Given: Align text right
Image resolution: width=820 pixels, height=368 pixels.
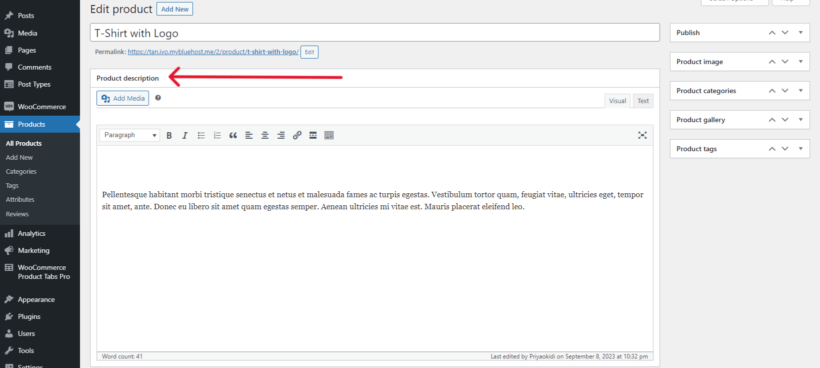Looking at the screenshot, I should pos(281,135).
